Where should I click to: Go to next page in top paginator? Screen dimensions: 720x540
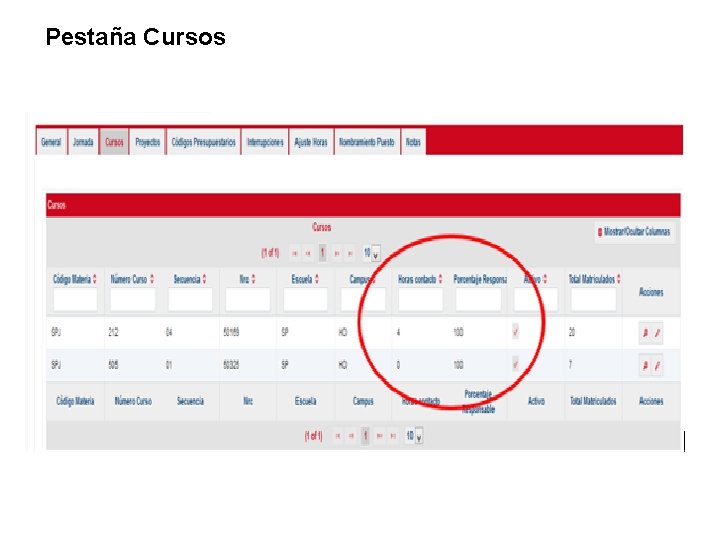tap(337, 253)
